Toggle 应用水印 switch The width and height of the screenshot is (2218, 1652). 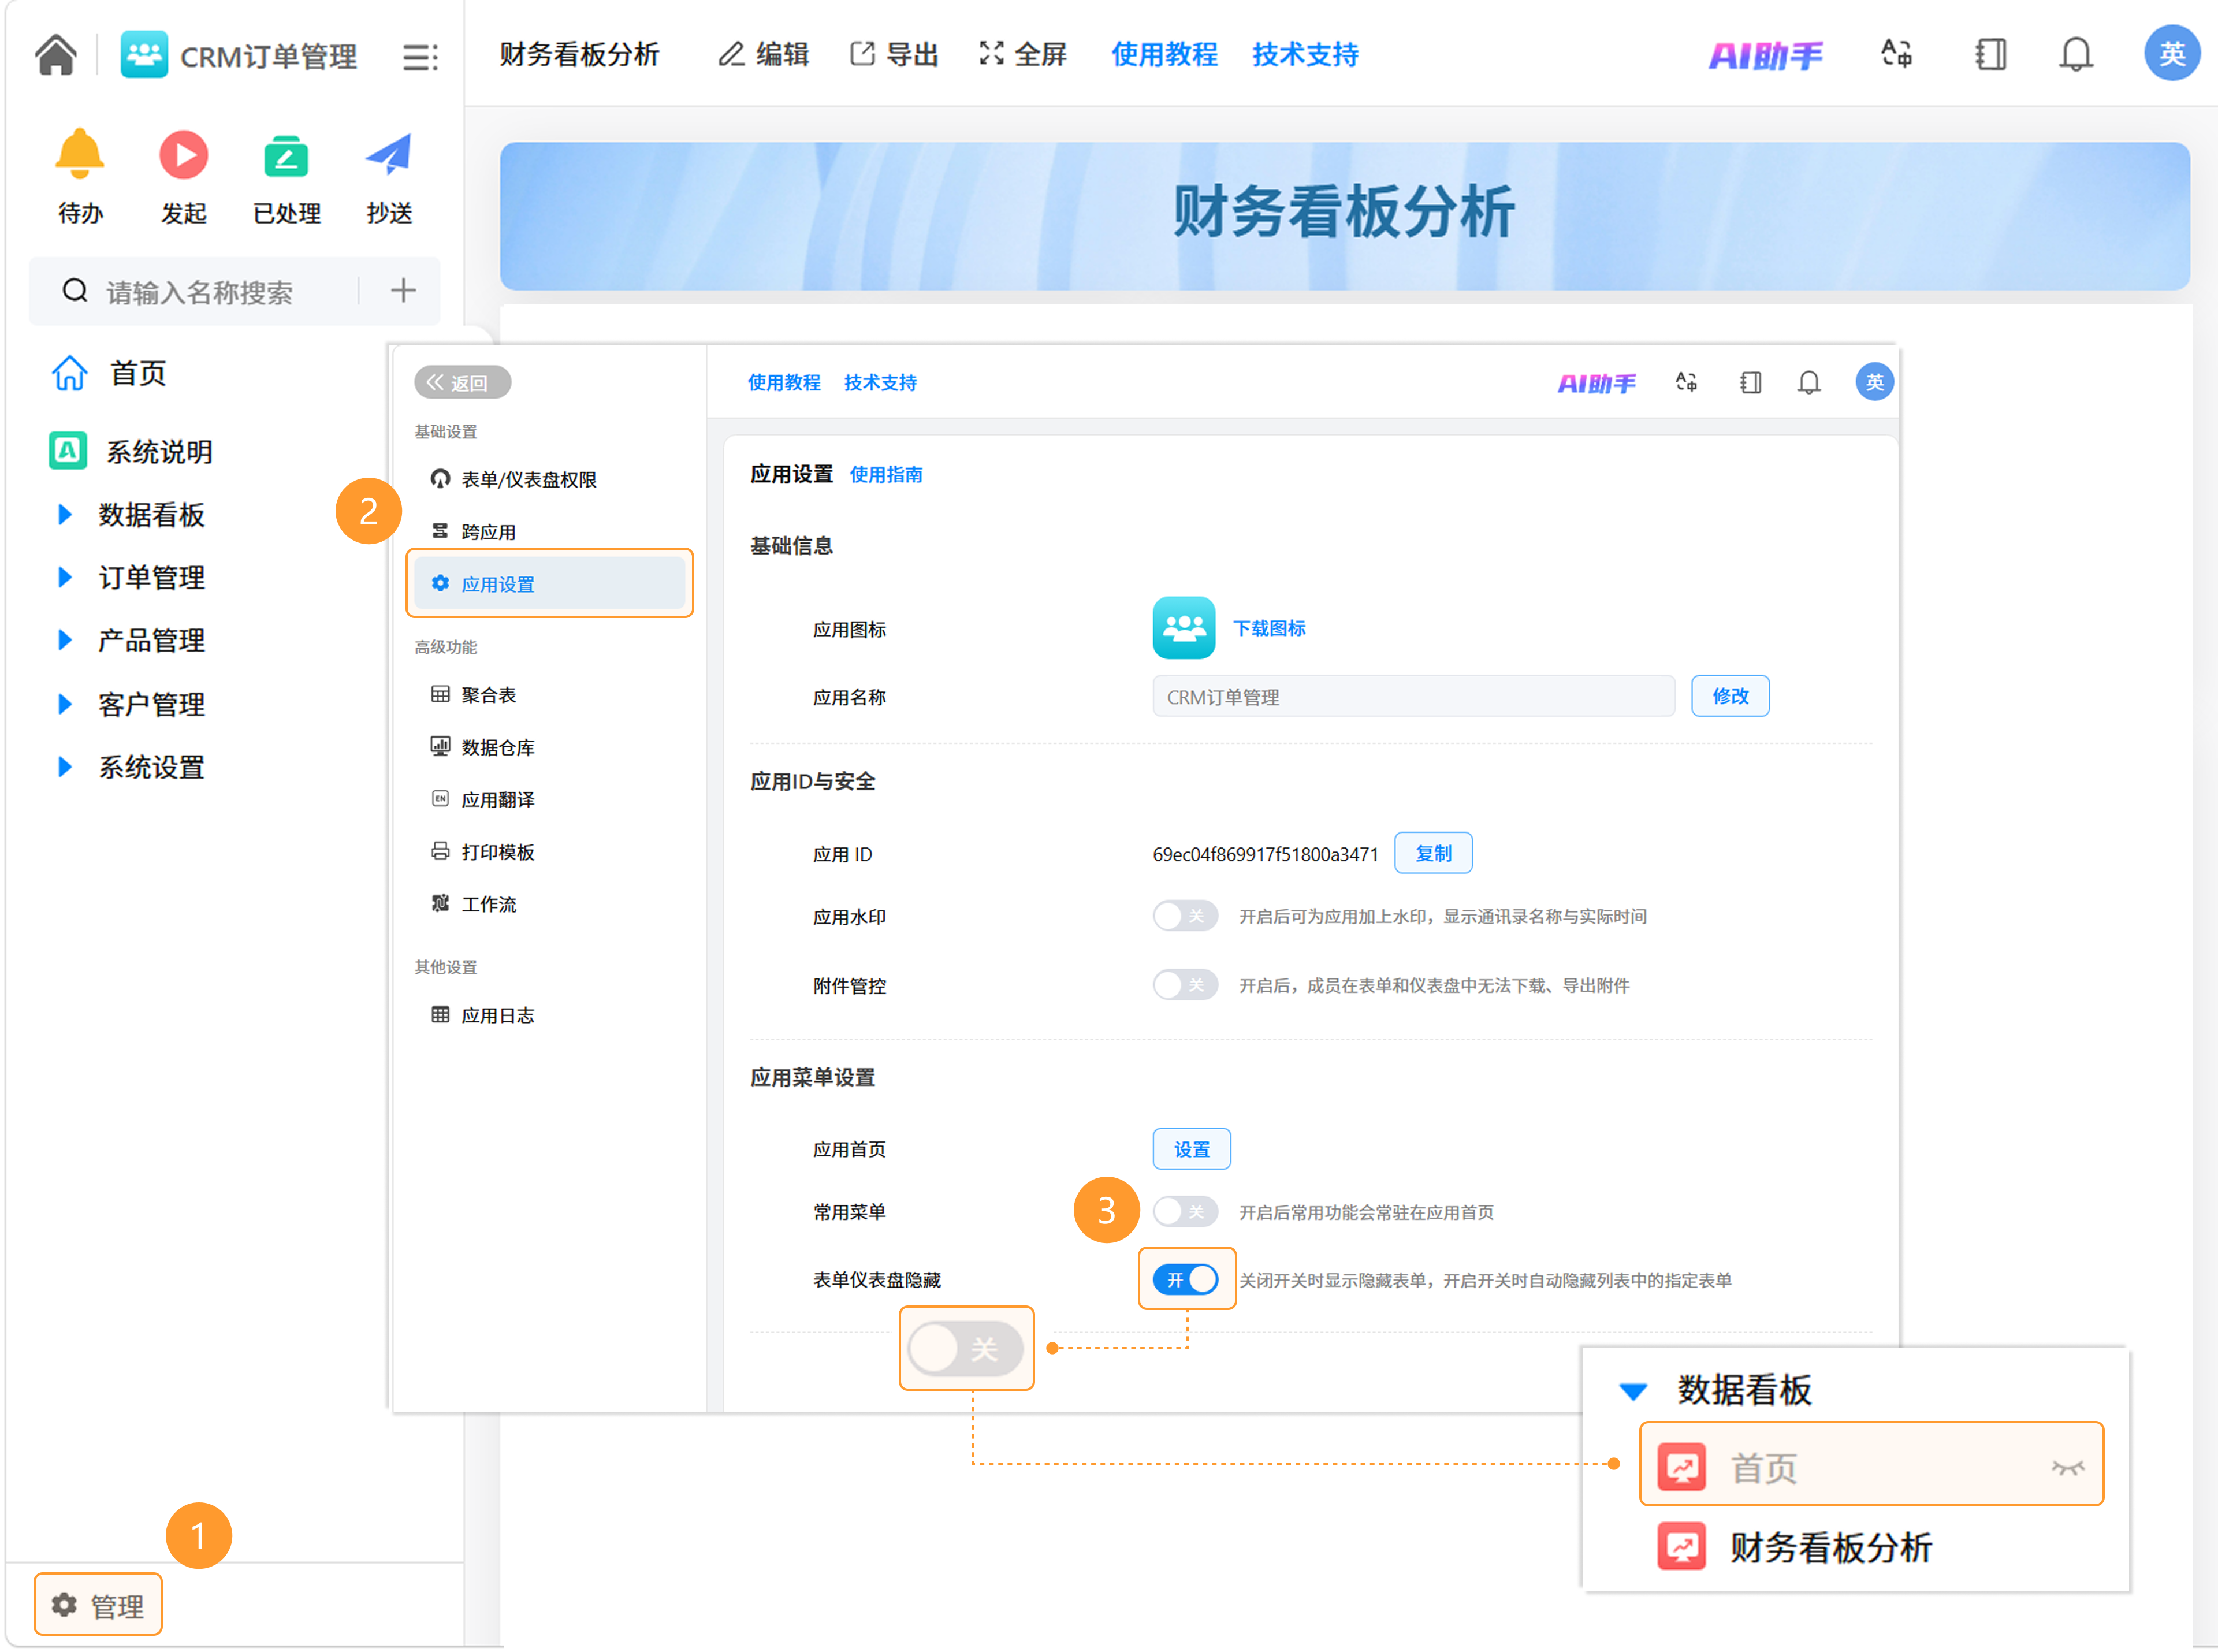coord(1185,916)
